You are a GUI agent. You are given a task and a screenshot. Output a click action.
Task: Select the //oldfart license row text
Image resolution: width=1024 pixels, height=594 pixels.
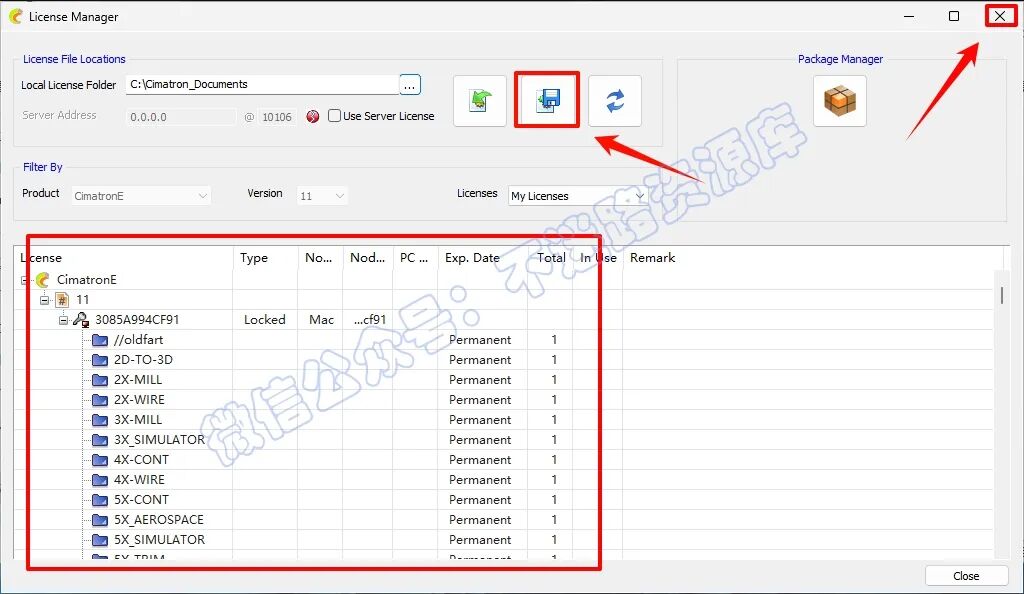[138, 340]
